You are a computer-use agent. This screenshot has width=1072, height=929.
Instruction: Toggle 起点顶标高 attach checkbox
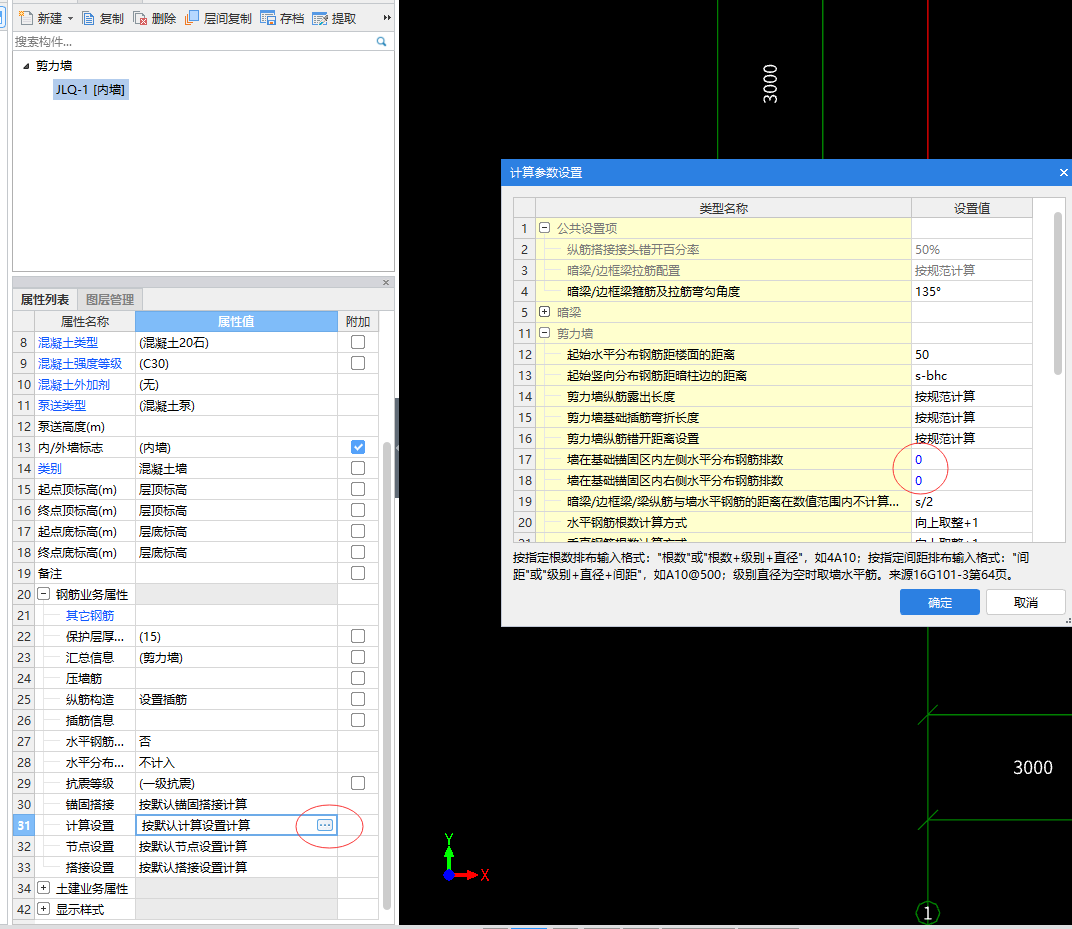(x=358, y=489)
